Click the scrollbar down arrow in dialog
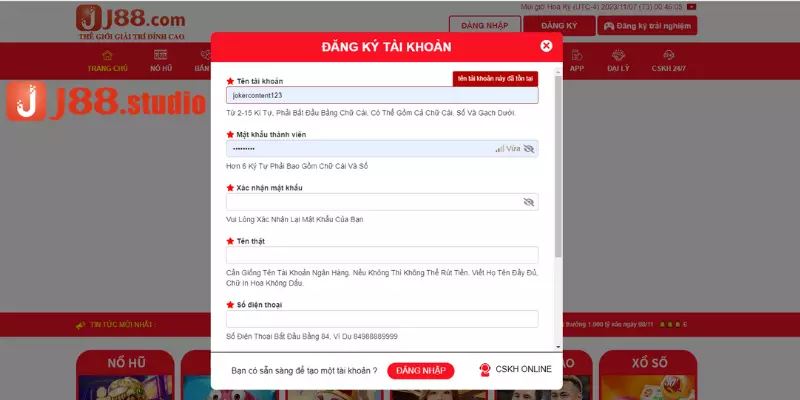 coord(558,346)
